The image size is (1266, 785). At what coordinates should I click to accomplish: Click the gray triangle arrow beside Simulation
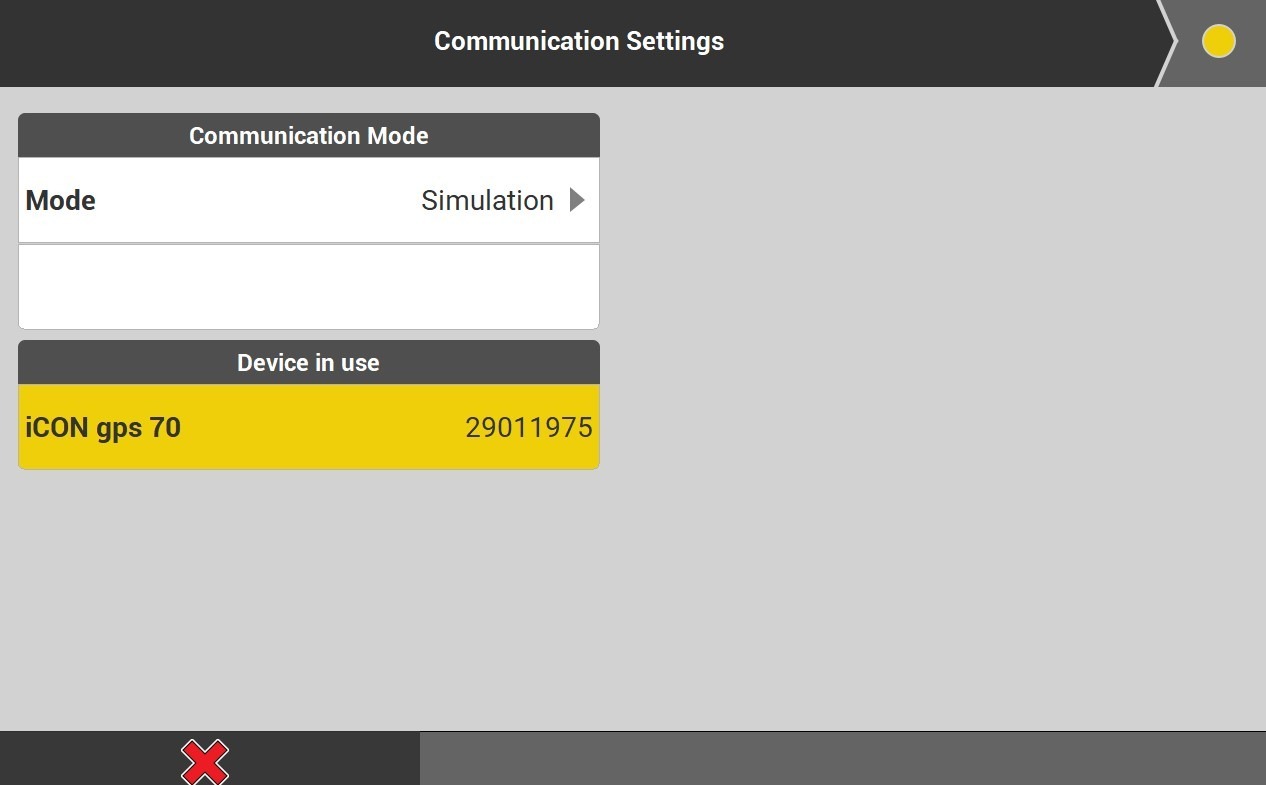coord(577,200)
